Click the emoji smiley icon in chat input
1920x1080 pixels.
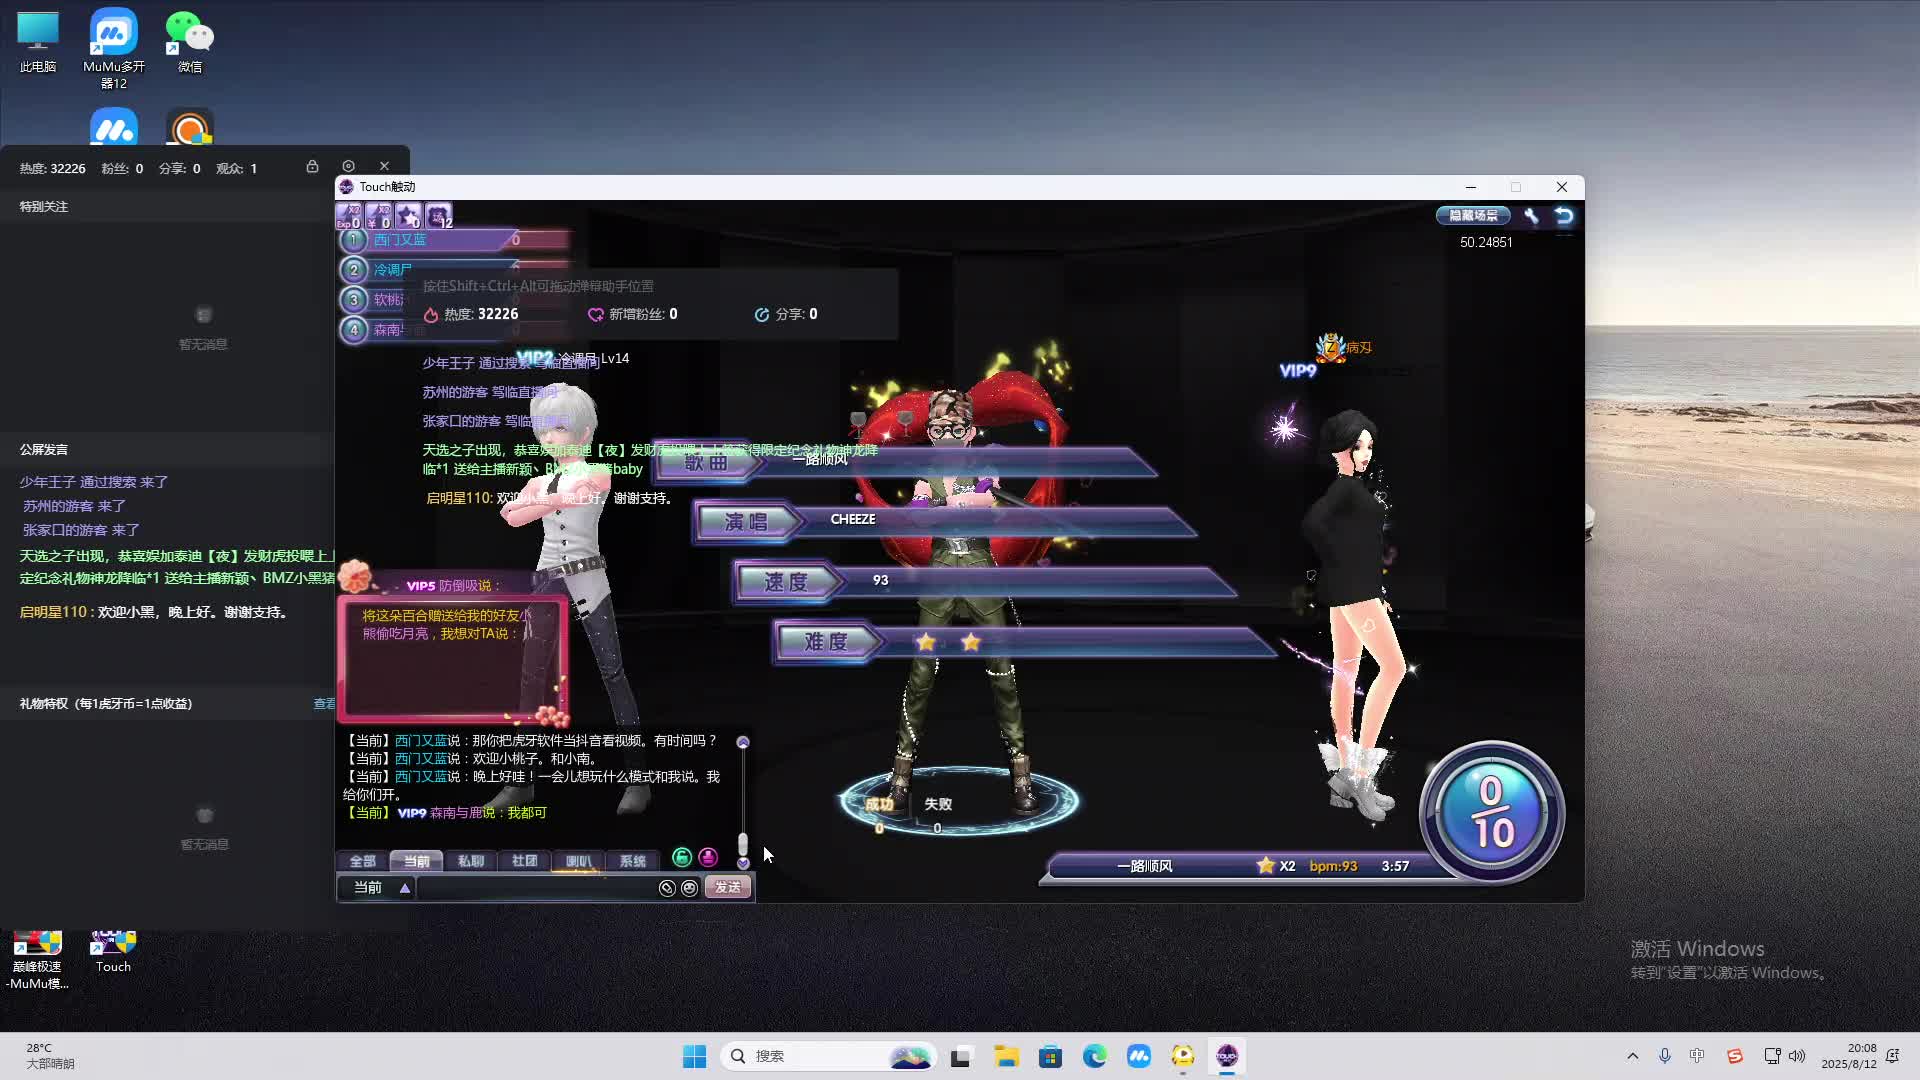(689, 888)
